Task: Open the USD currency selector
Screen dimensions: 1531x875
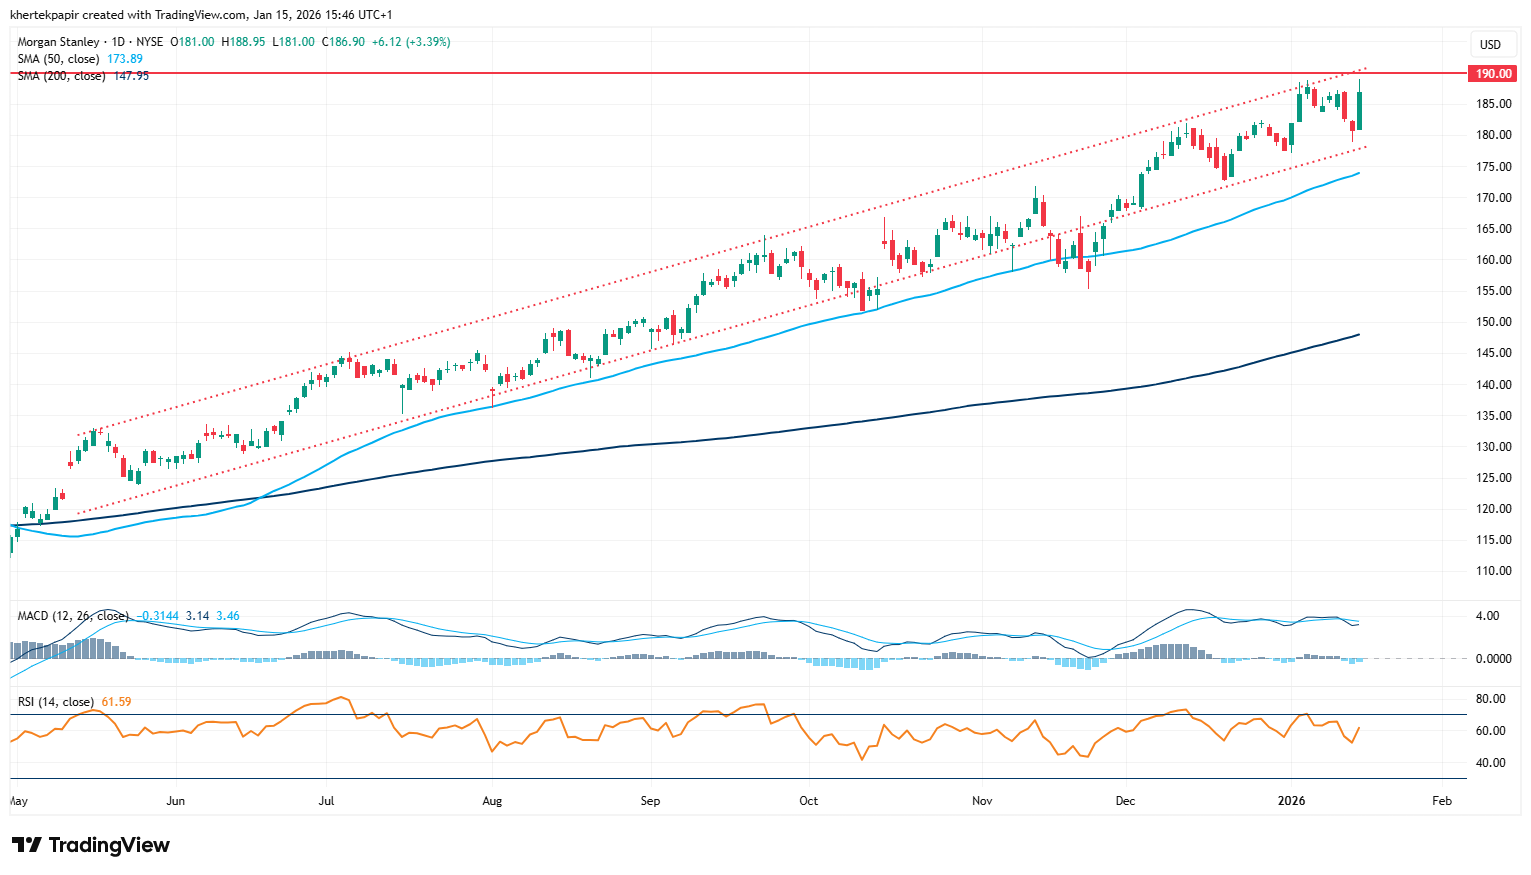Action: (1490, 44)
